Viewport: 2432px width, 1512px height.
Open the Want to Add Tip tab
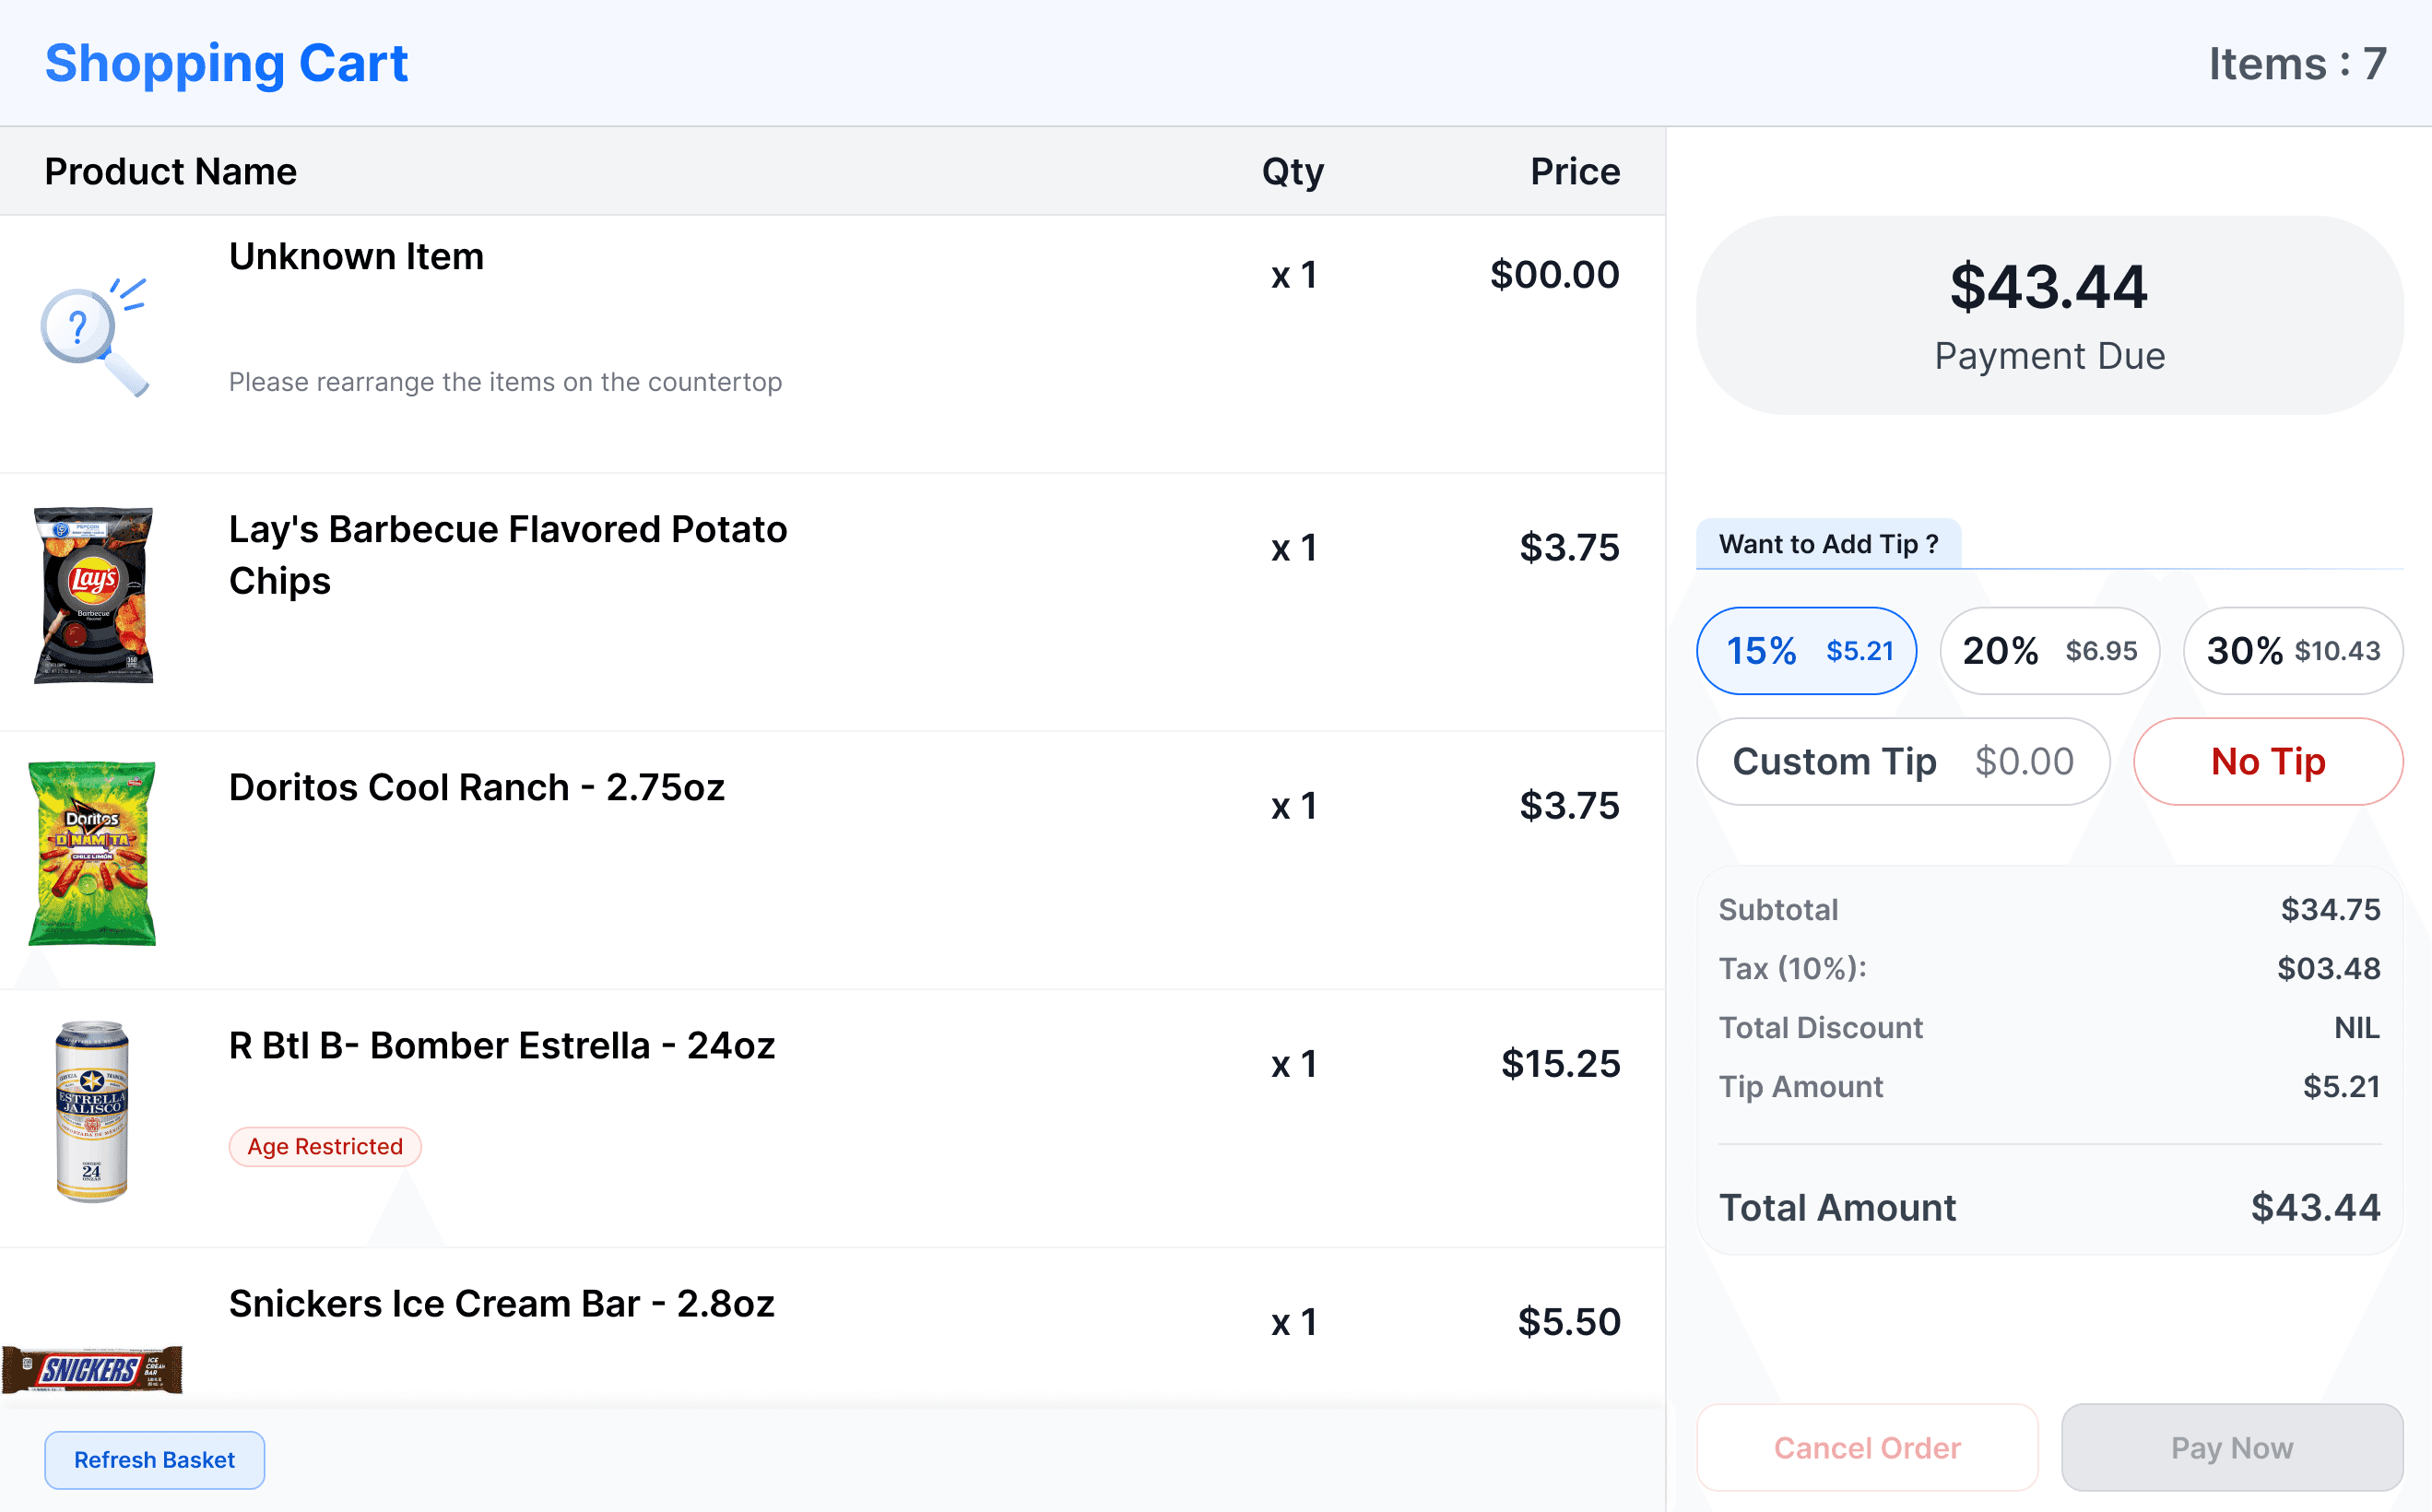pyautogui.click(x=1828, y=544)
